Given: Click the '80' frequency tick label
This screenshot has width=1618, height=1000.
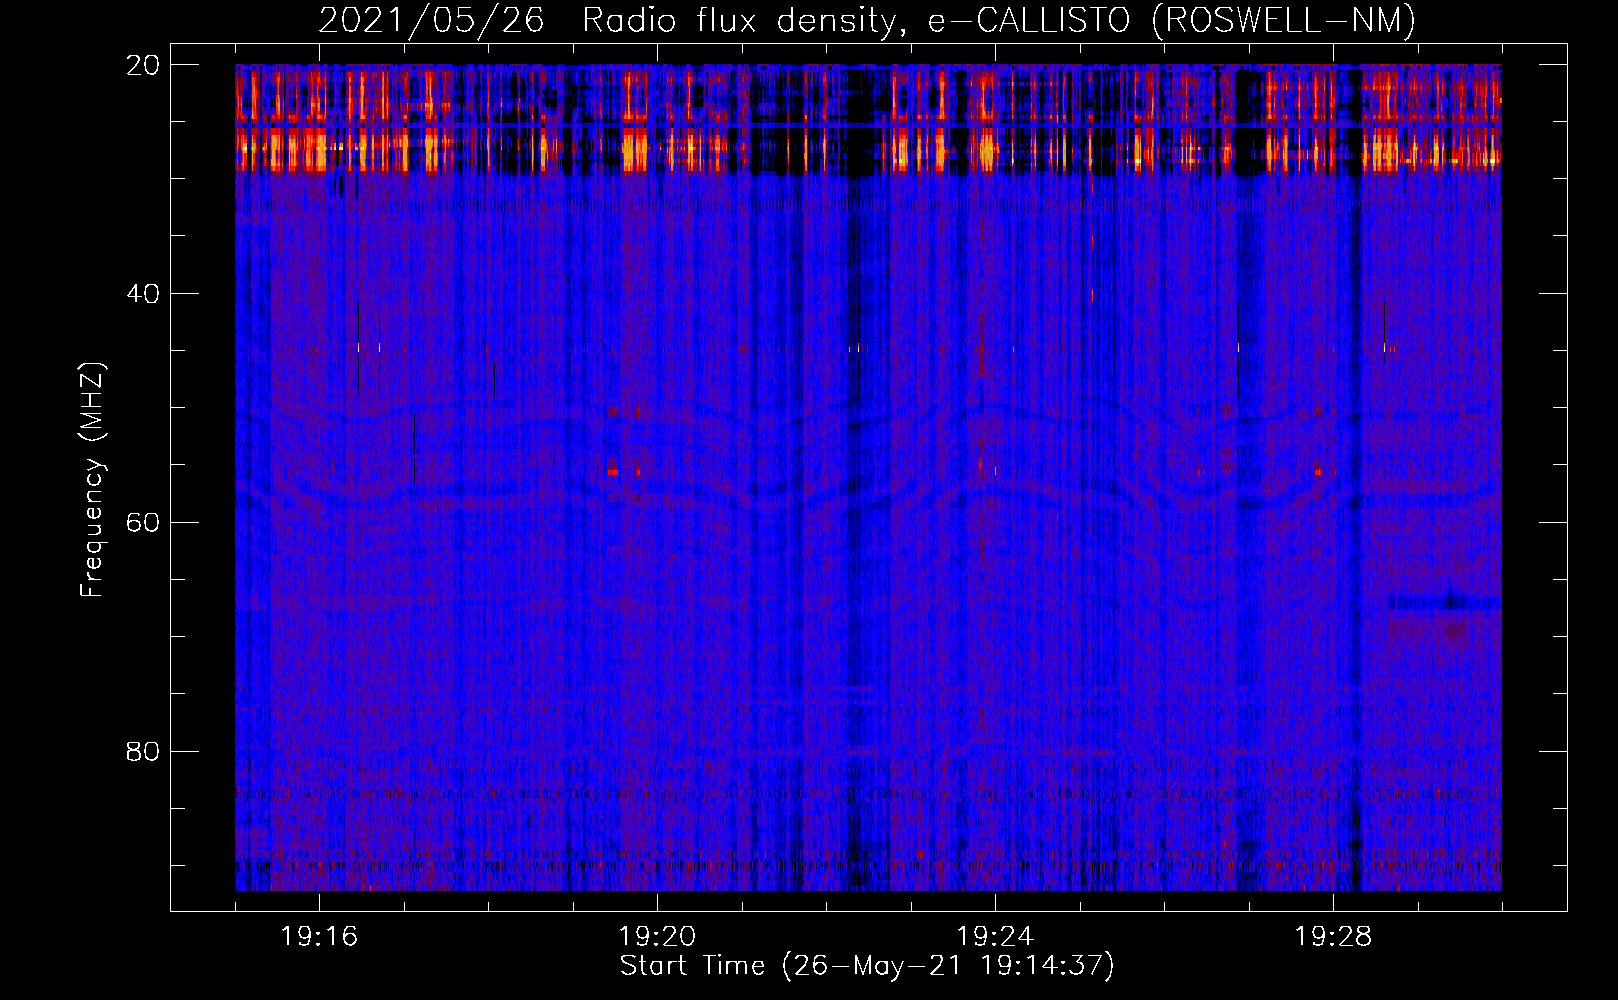Looking at the screenshot, I should tap(143, 752).
